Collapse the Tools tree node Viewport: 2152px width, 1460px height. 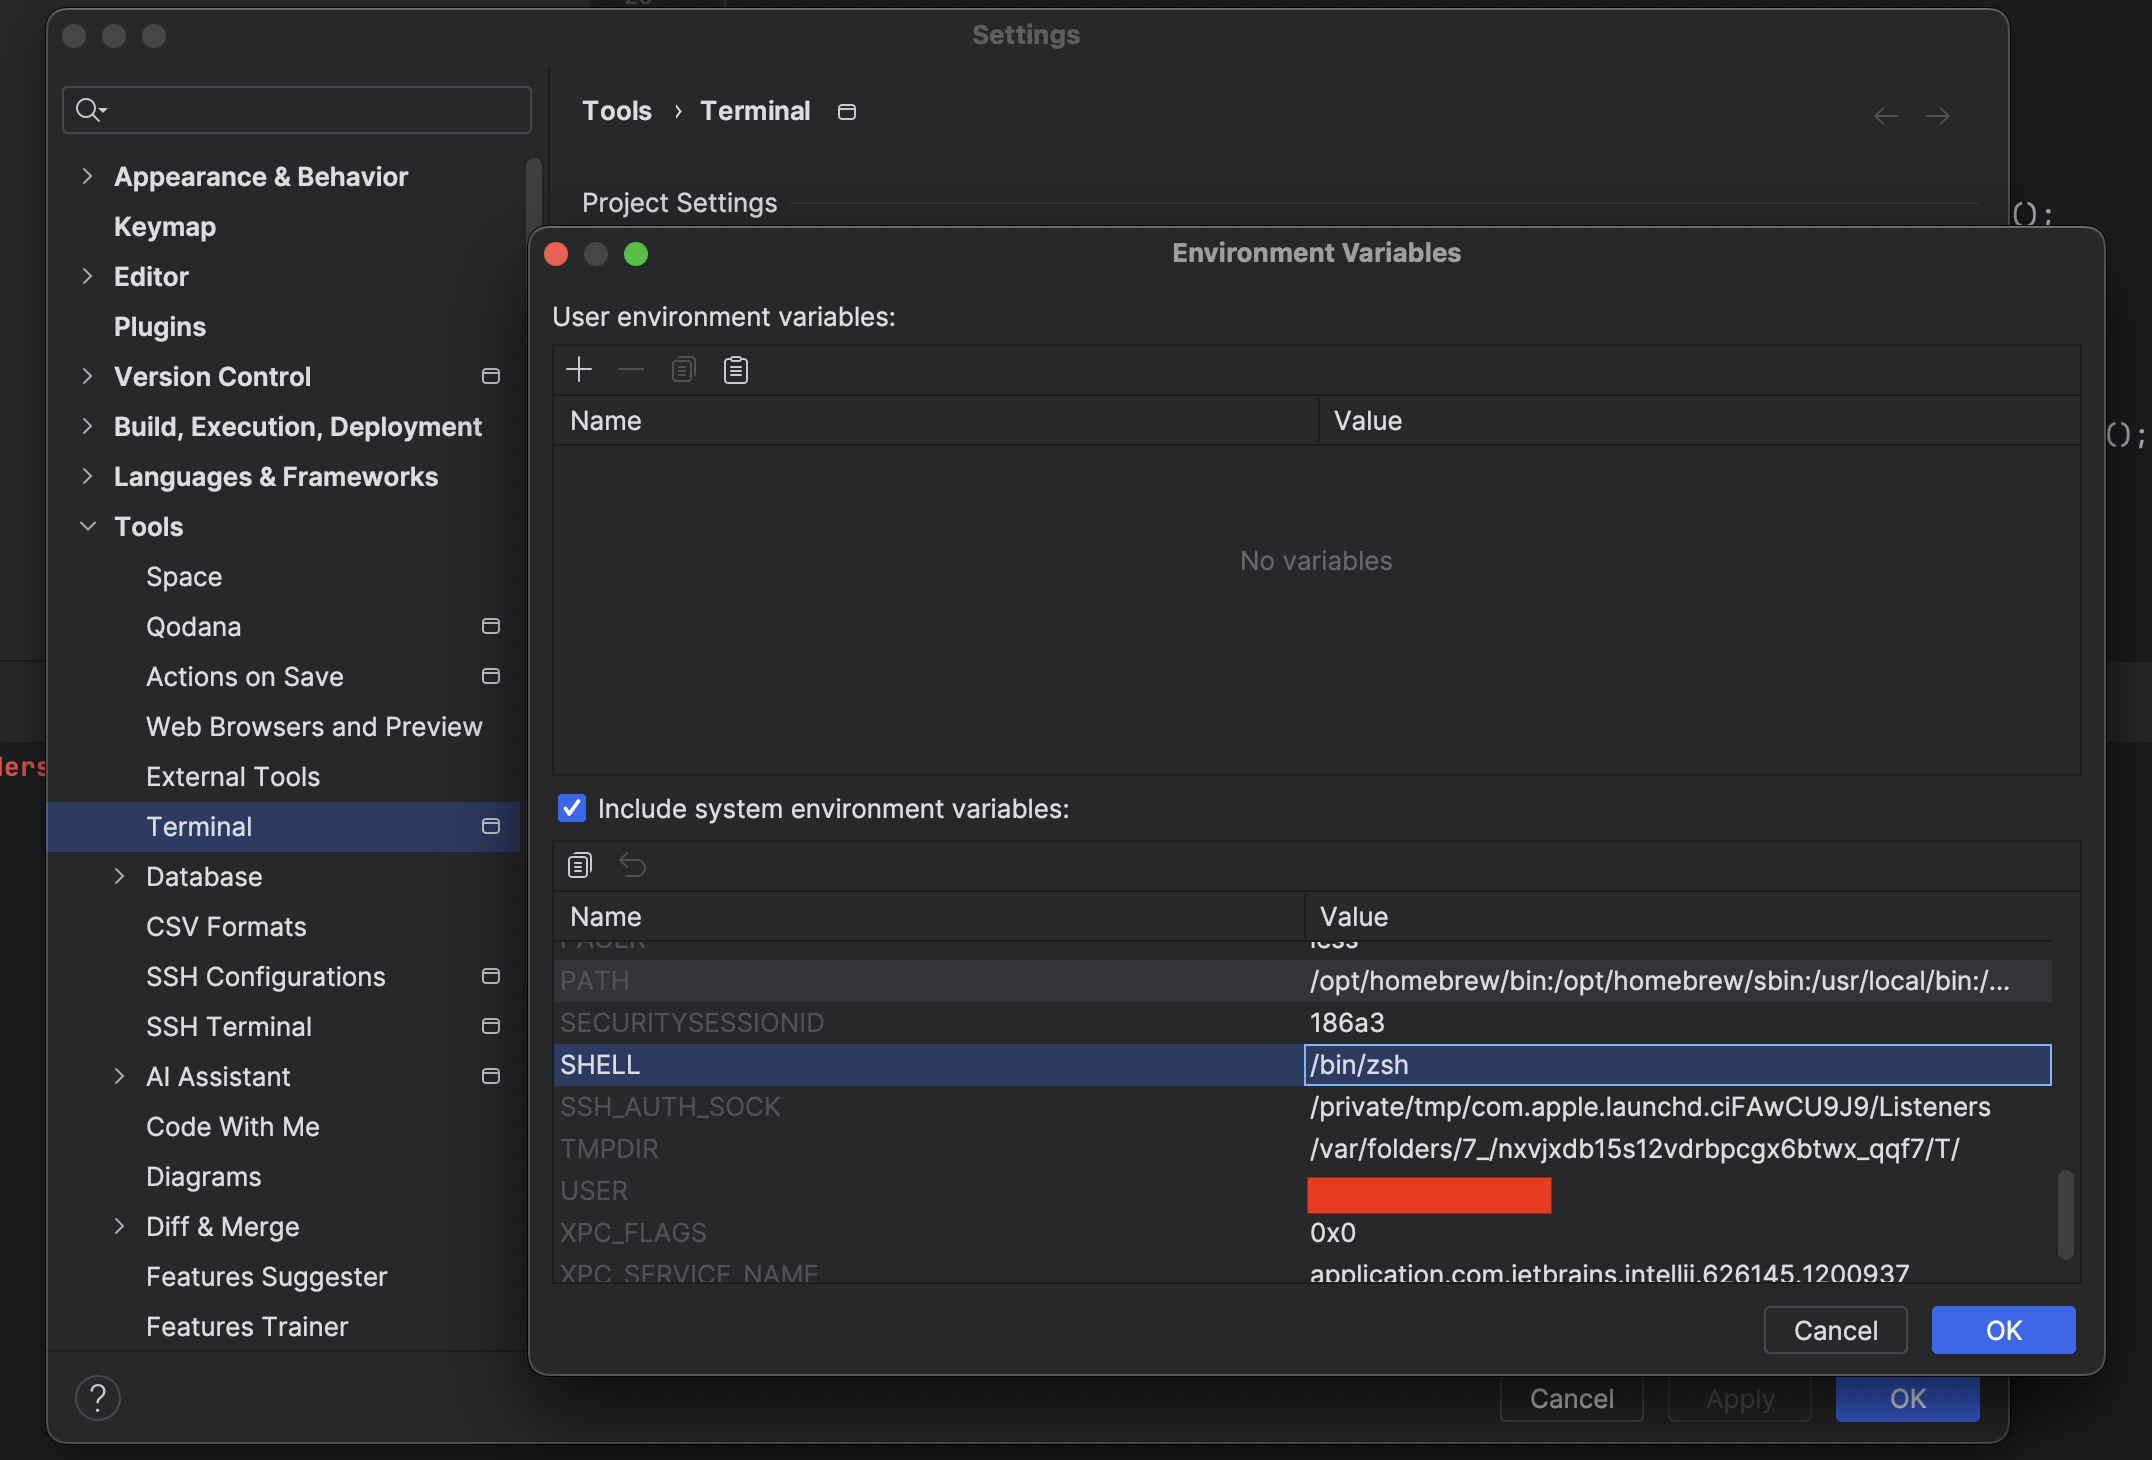click(x=88, y=526)
